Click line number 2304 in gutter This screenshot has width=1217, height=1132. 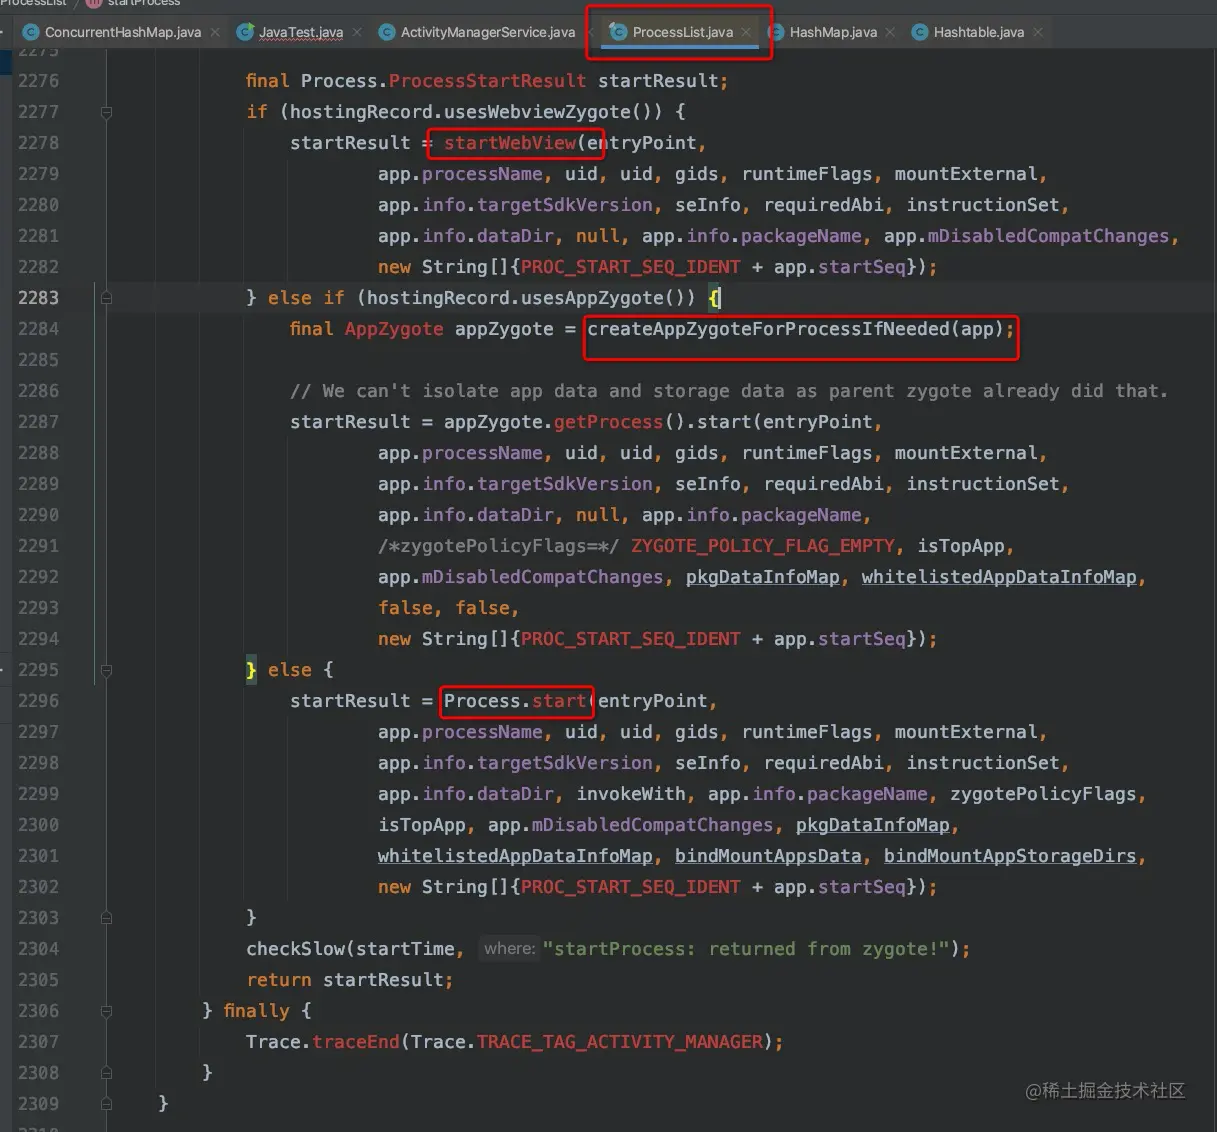click(x=39, y=949)
